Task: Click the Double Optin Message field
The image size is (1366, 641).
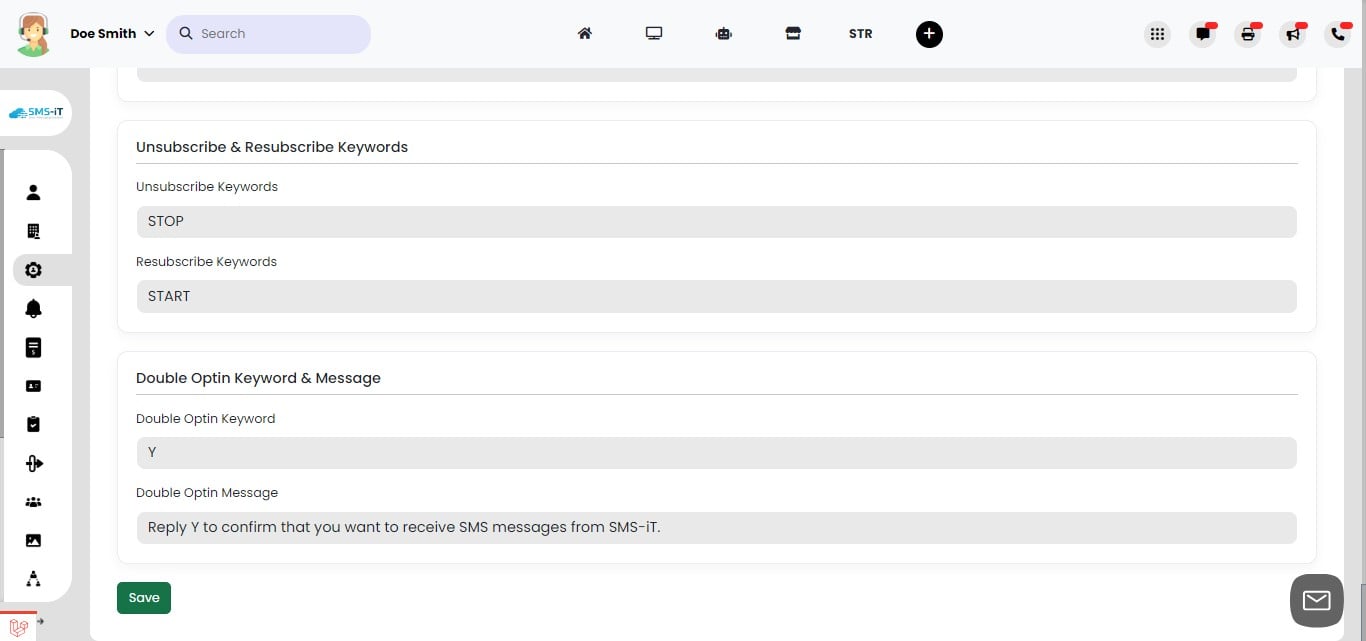Action: click(x=716, y=527)
